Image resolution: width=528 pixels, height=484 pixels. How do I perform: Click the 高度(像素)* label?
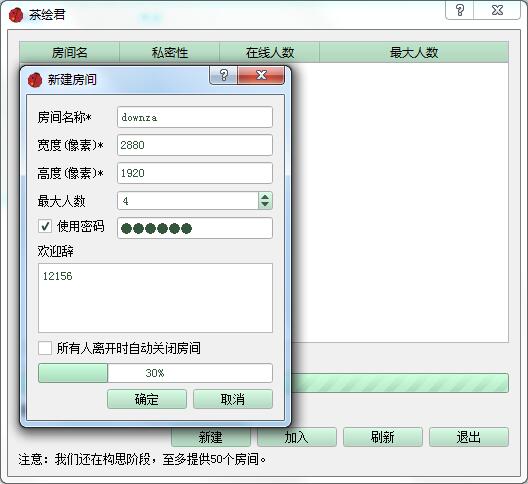[x=70, y=173]
